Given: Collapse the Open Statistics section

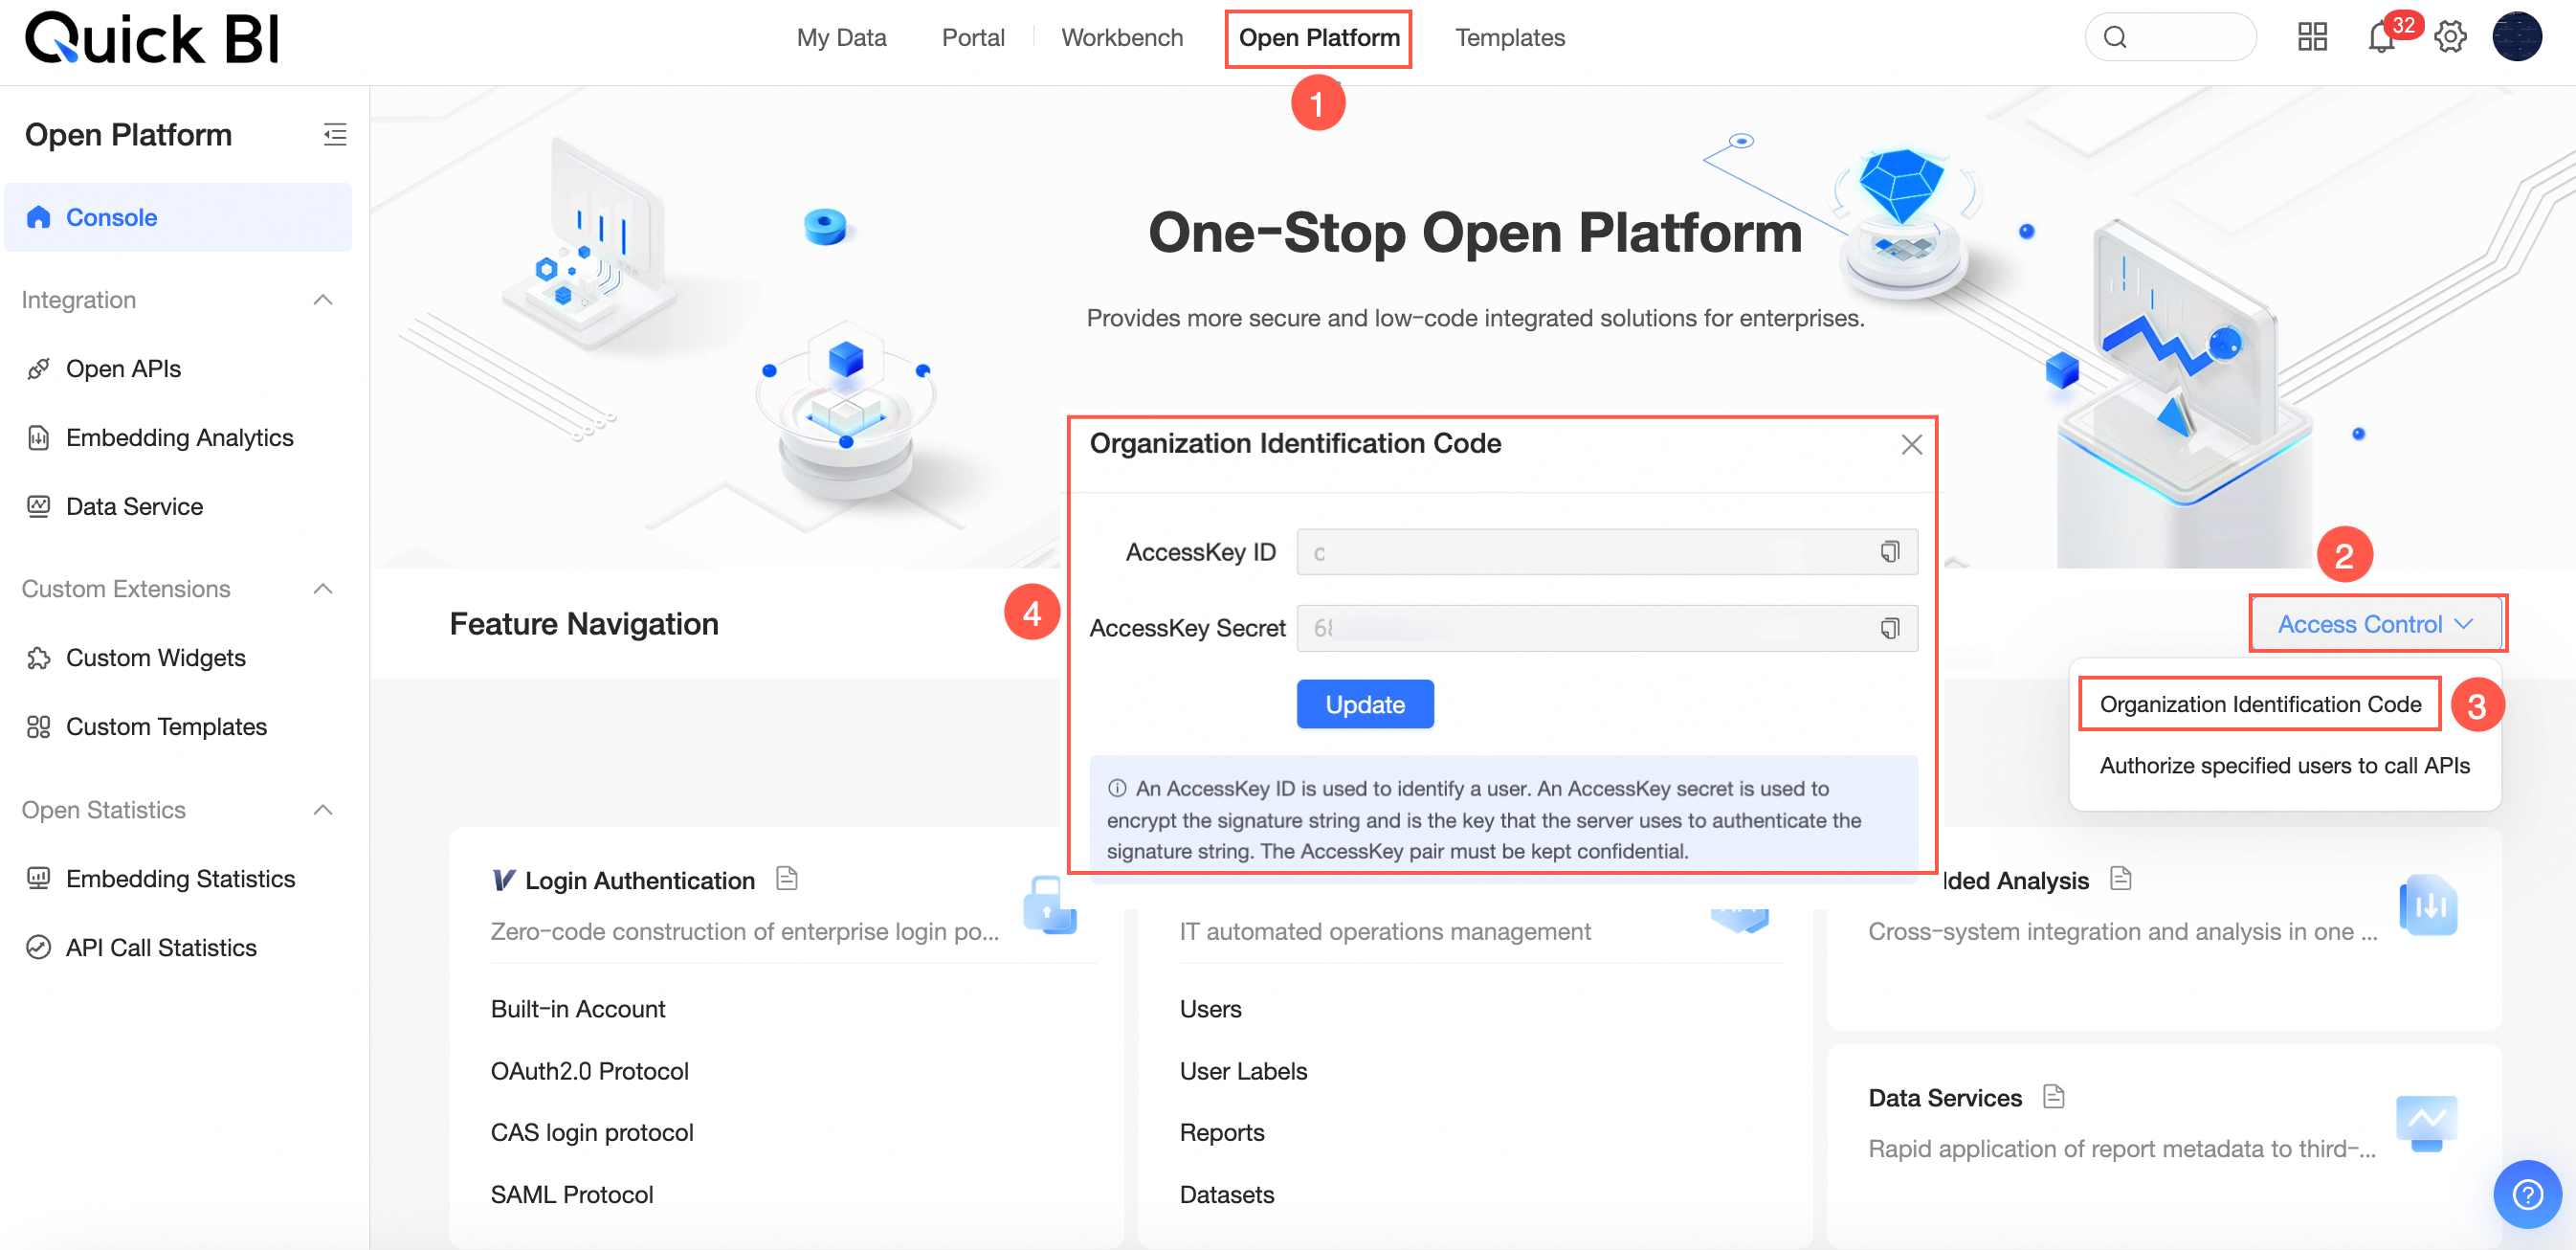Looking at the screenshot, I should pyautogui.click(x=322, y=810).
